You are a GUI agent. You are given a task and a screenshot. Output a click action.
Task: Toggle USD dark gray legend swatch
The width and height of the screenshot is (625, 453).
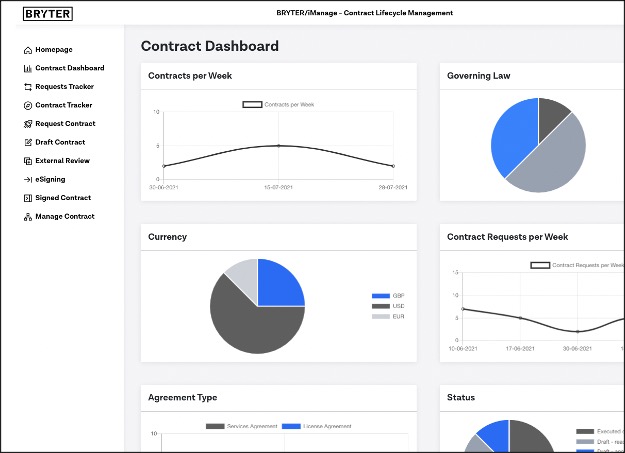pyautogui.click(x=381, y=306)
